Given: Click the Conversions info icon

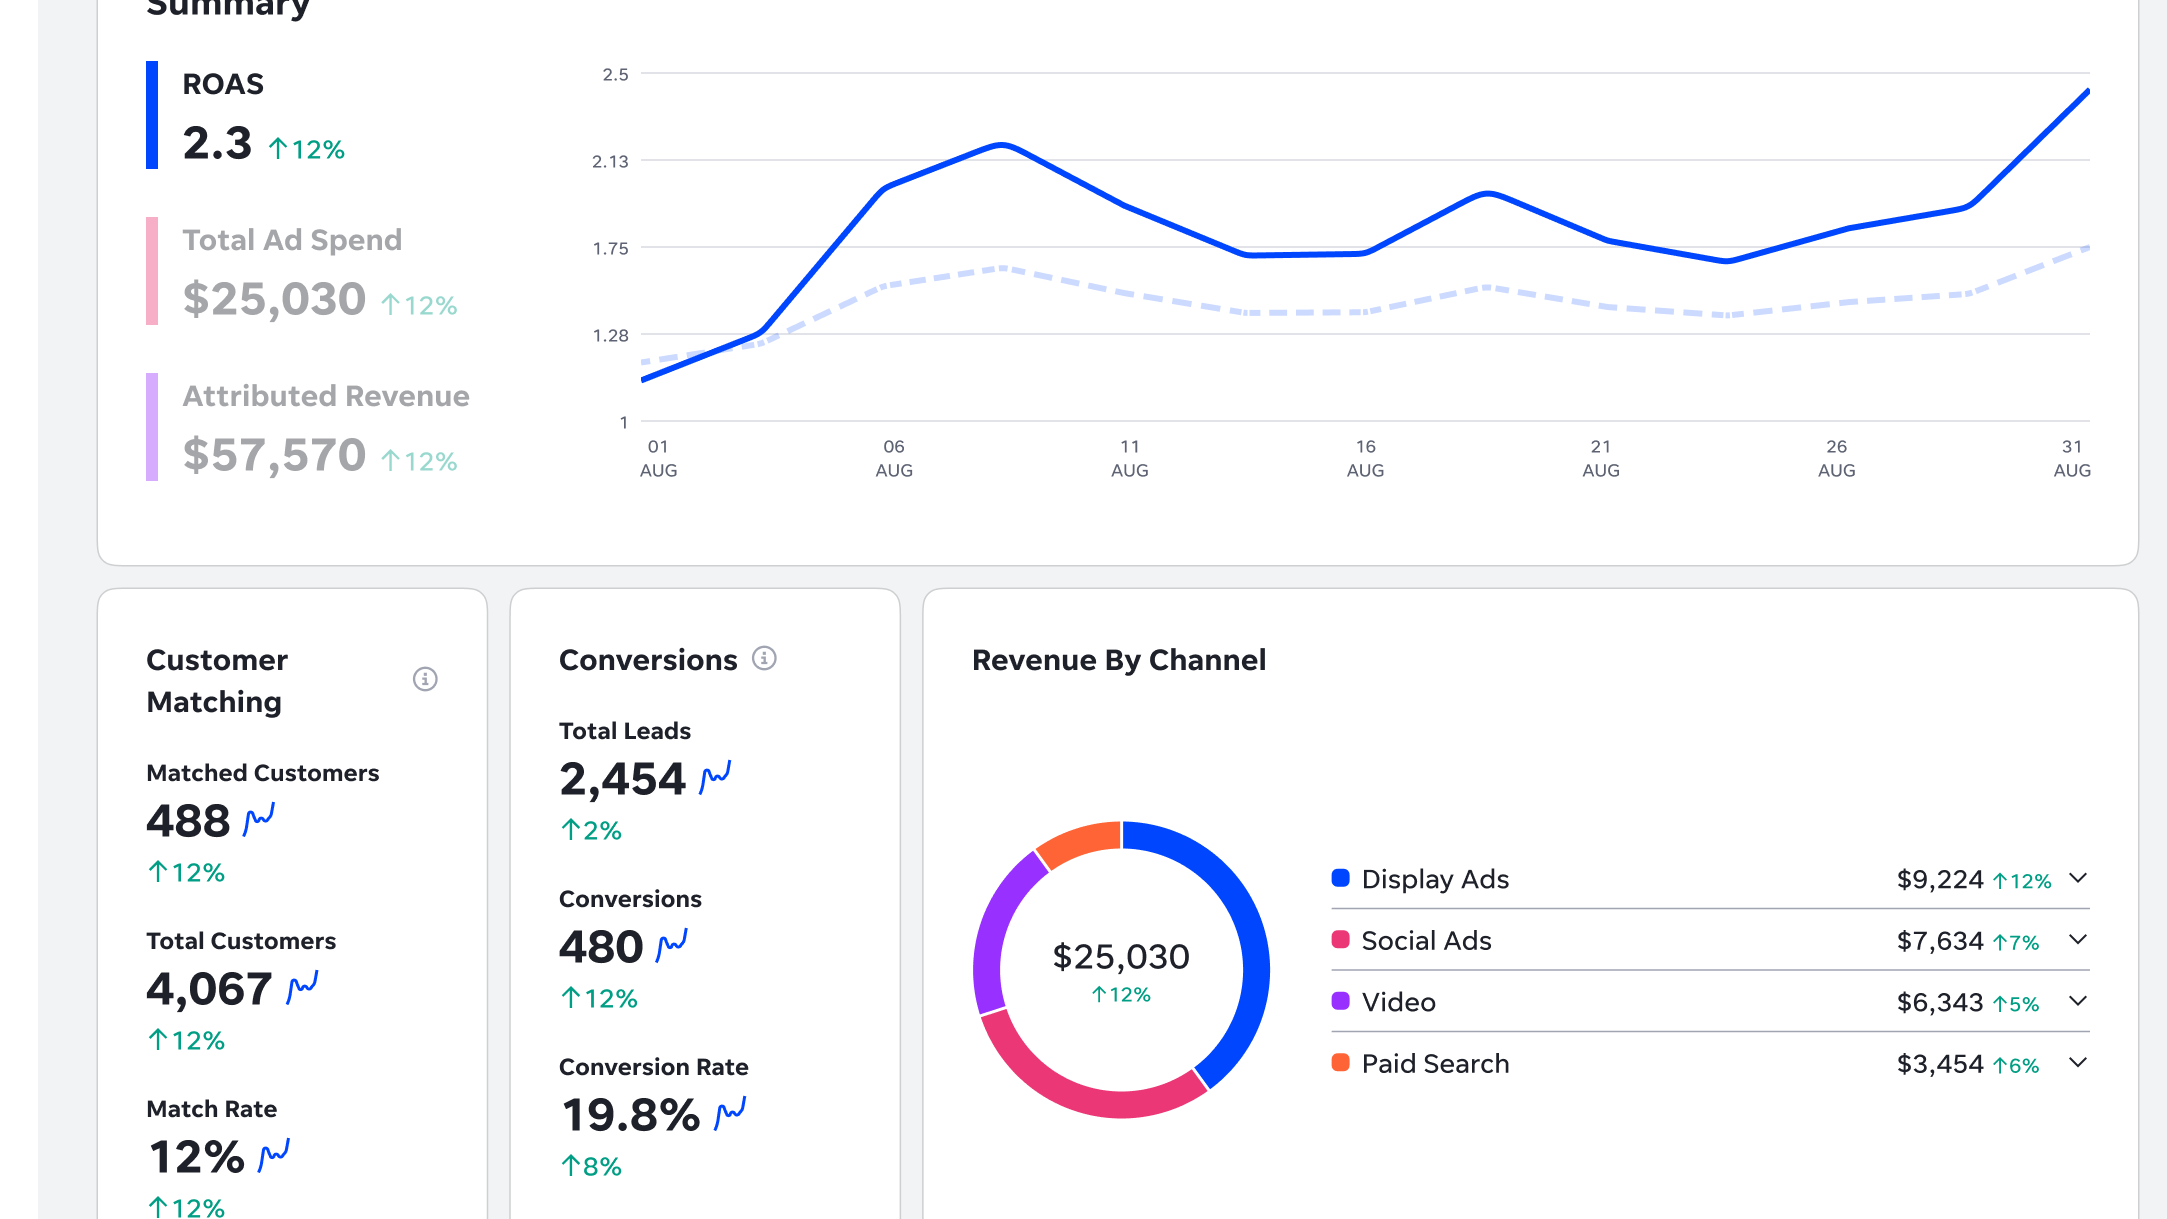Looking at the screenshot, I should 764,658.
